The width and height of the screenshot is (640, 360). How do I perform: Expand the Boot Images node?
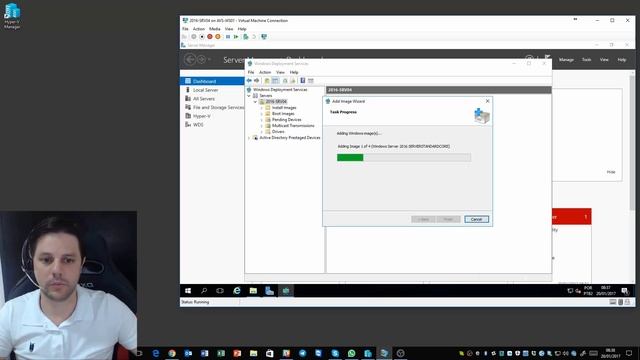point(262,114)
